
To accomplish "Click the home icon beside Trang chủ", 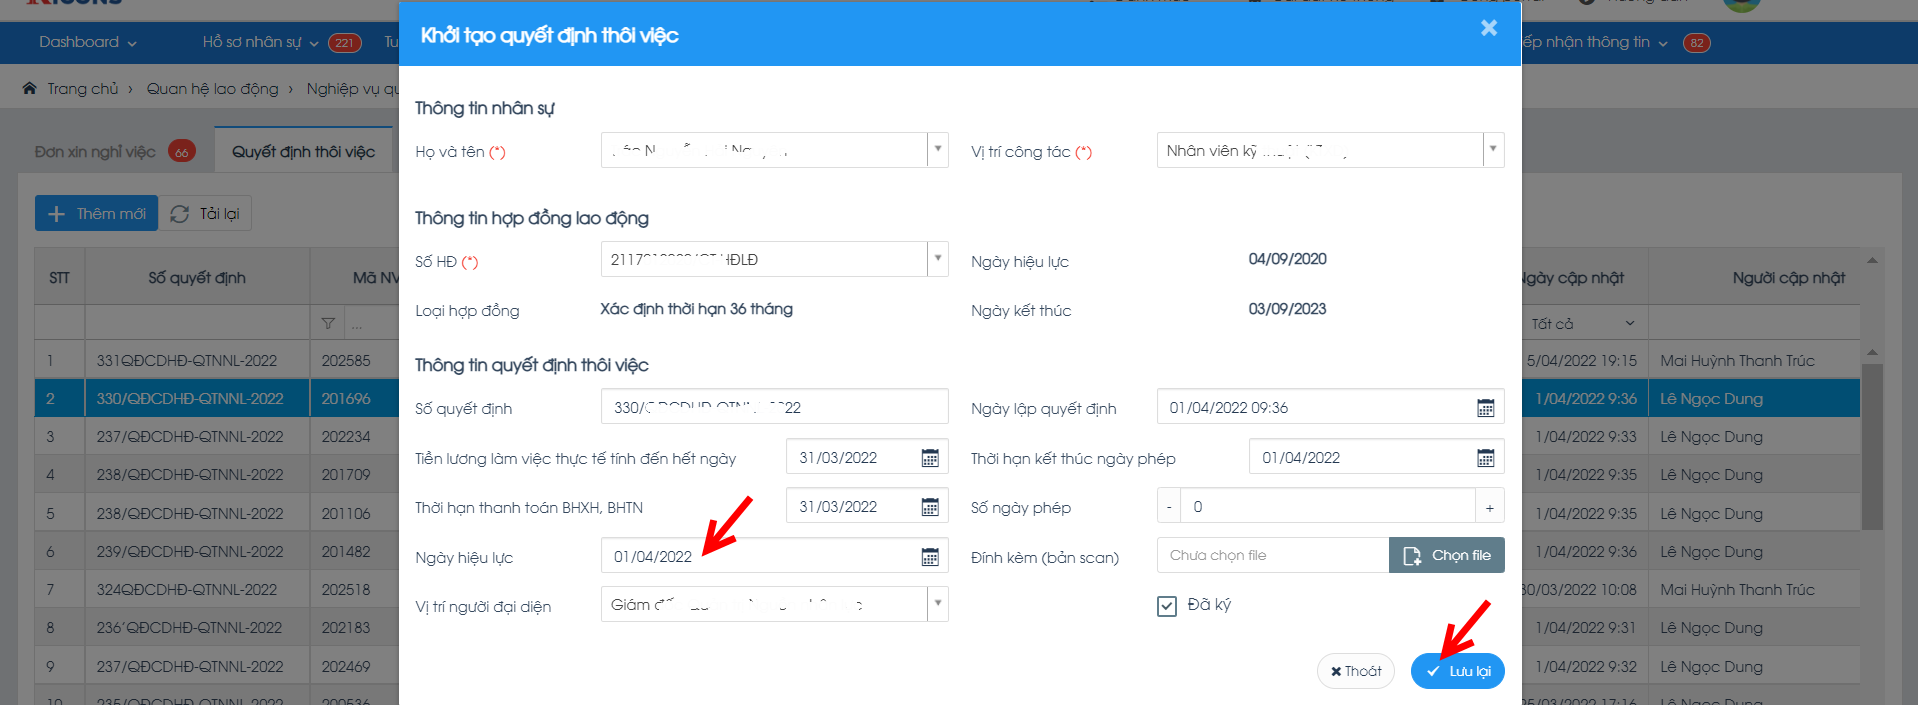I will pos(30,89).
